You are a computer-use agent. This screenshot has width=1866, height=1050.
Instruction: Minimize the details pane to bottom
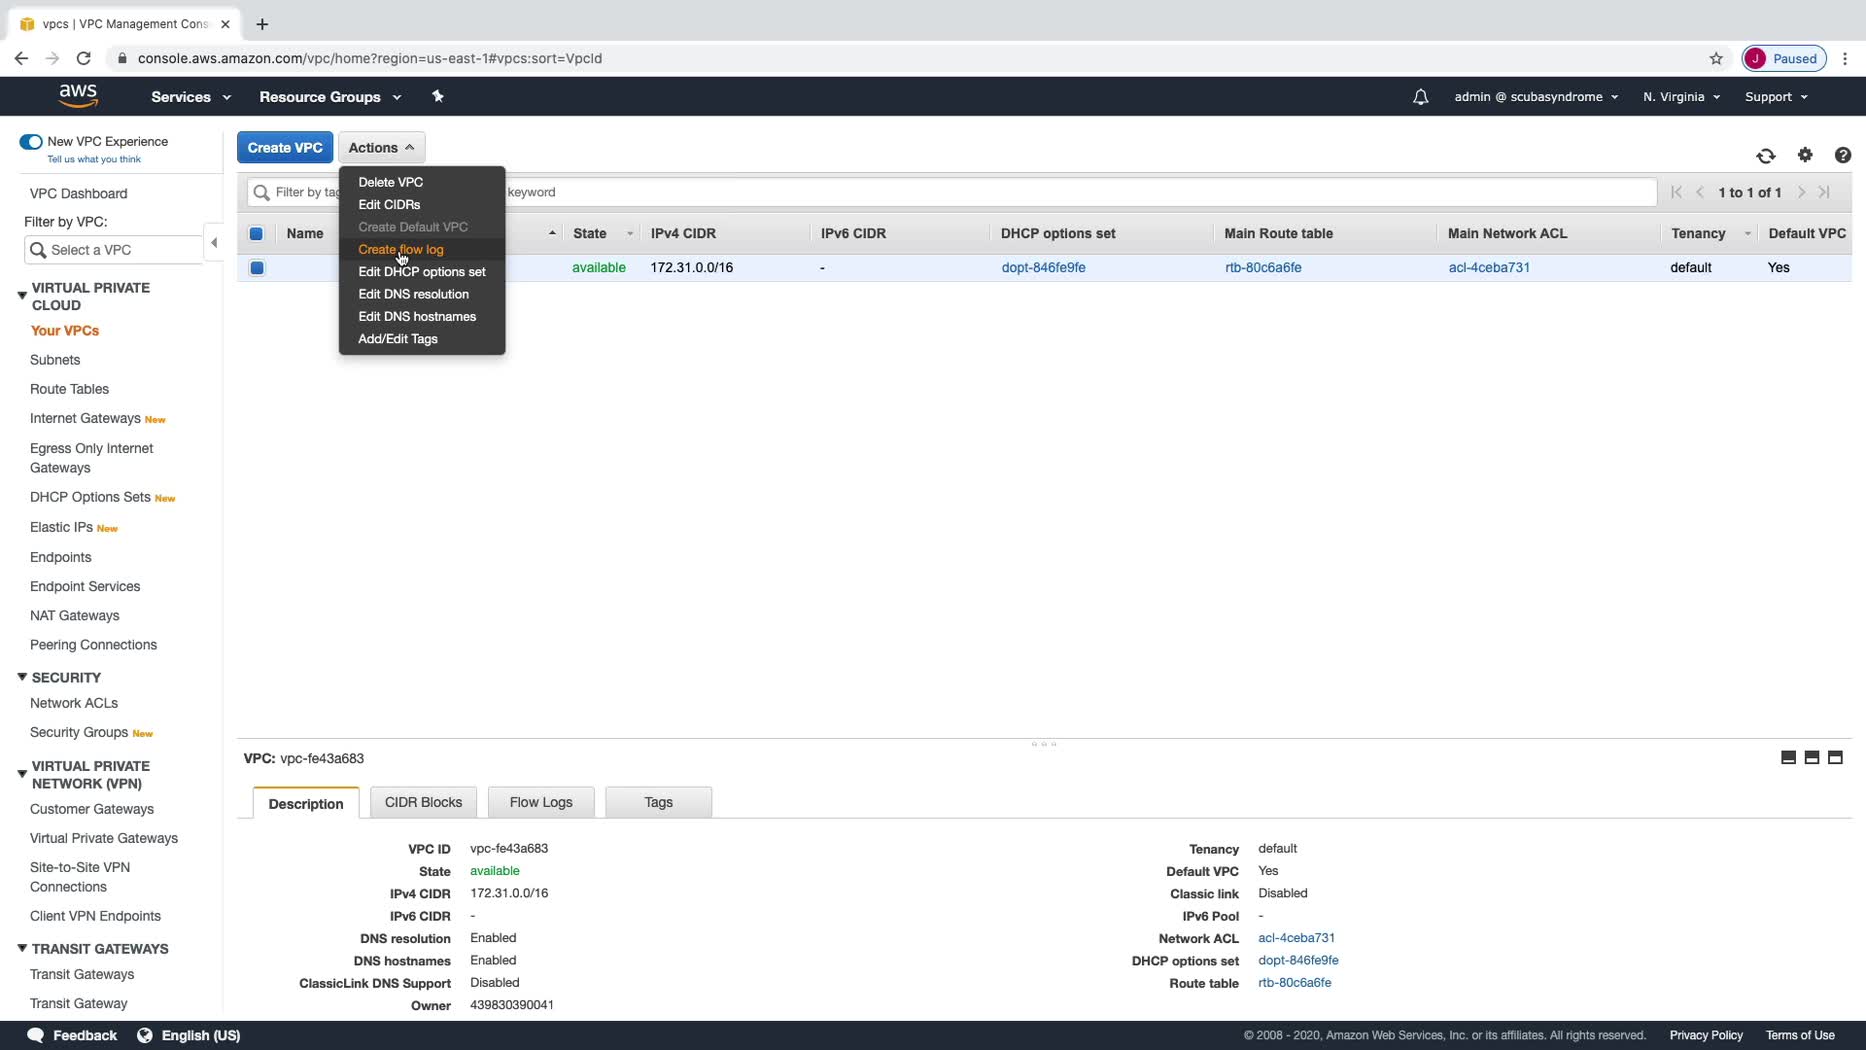tap(1789, 758)
